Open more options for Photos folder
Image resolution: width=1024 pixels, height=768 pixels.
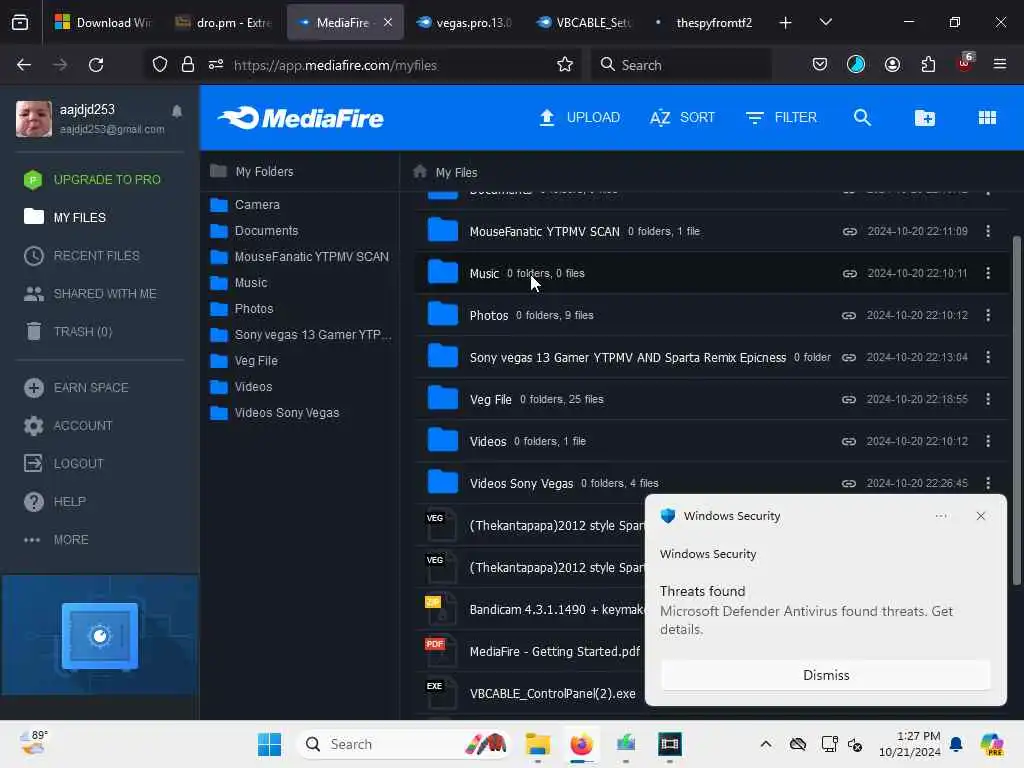click(x=987, y=315)
